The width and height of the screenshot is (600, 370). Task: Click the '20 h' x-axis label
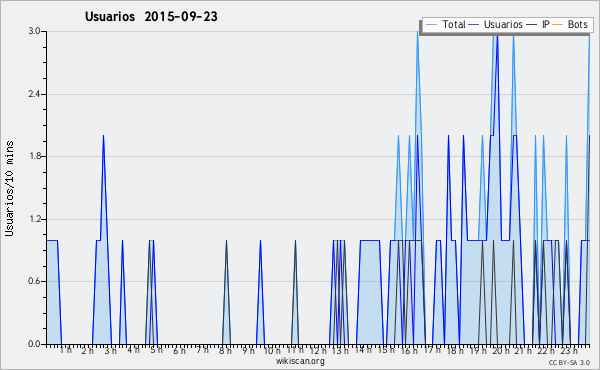pos(501,351)
